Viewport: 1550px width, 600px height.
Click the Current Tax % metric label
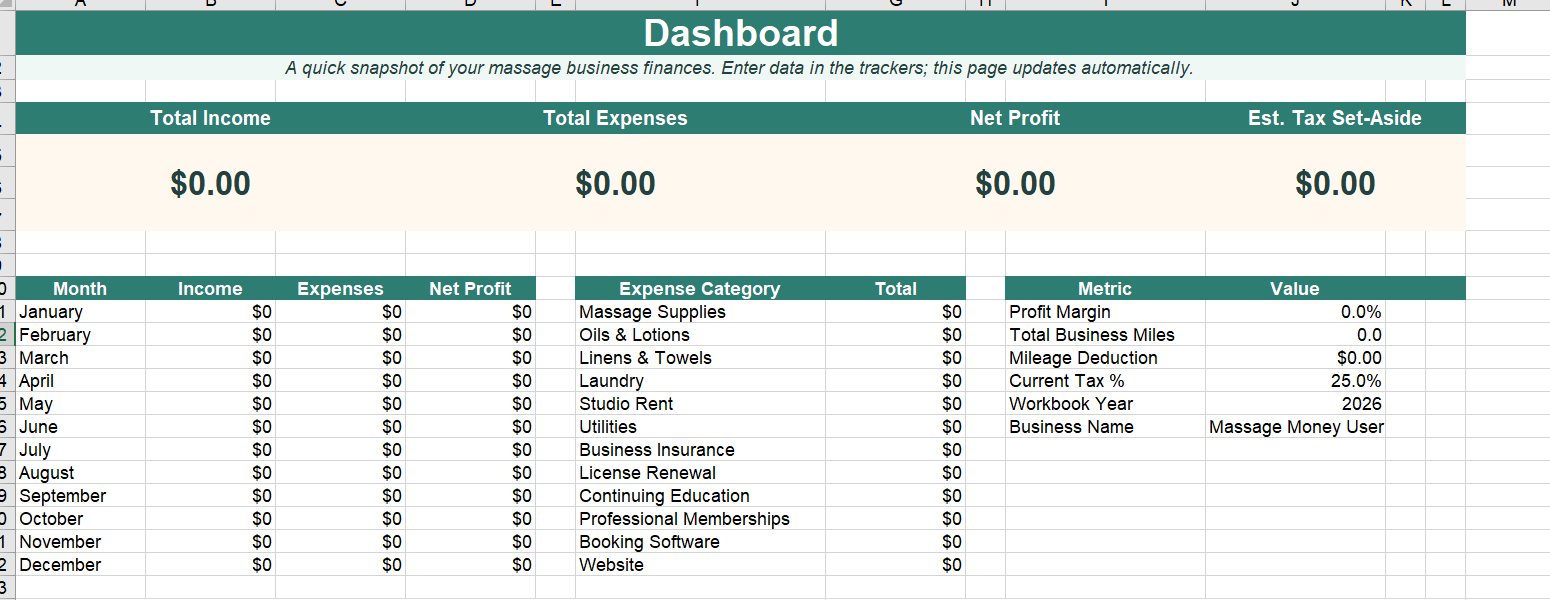click(1105, 381)
